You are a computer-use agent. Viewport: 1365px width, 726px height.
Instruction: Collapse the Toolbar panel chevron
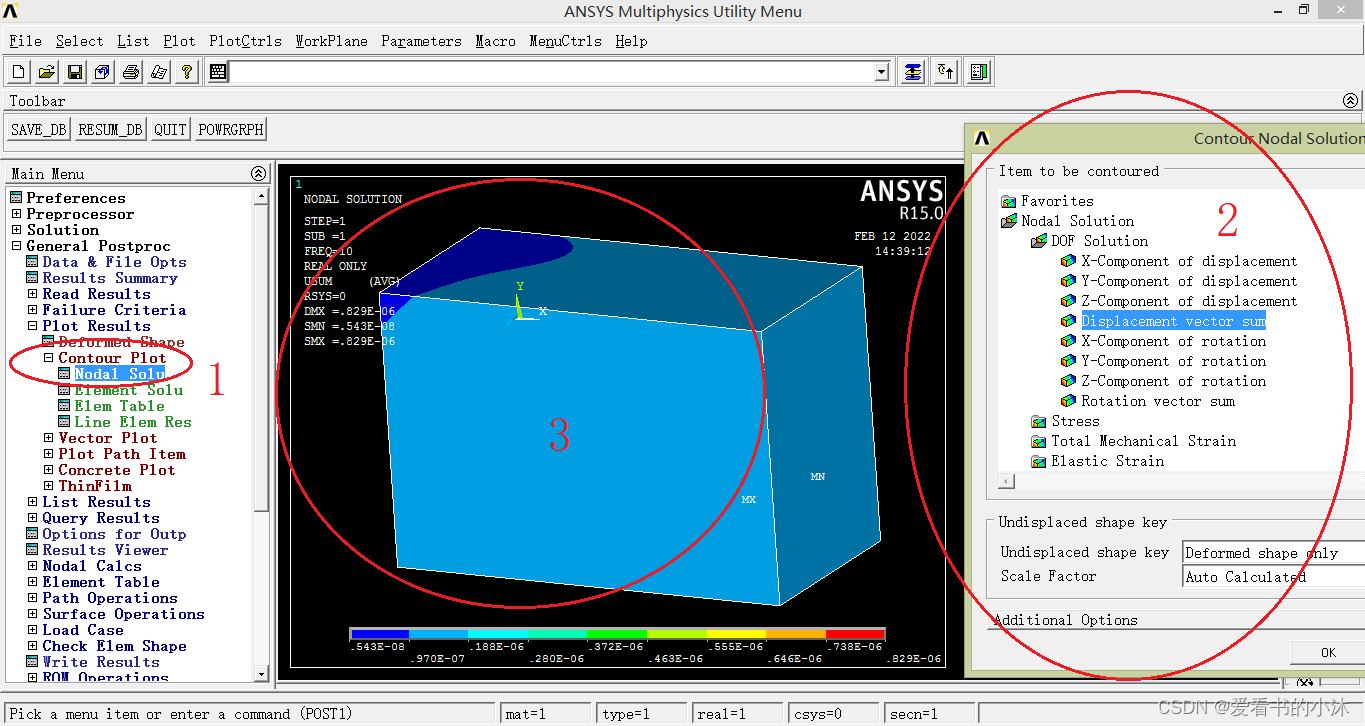point(1351,101)
